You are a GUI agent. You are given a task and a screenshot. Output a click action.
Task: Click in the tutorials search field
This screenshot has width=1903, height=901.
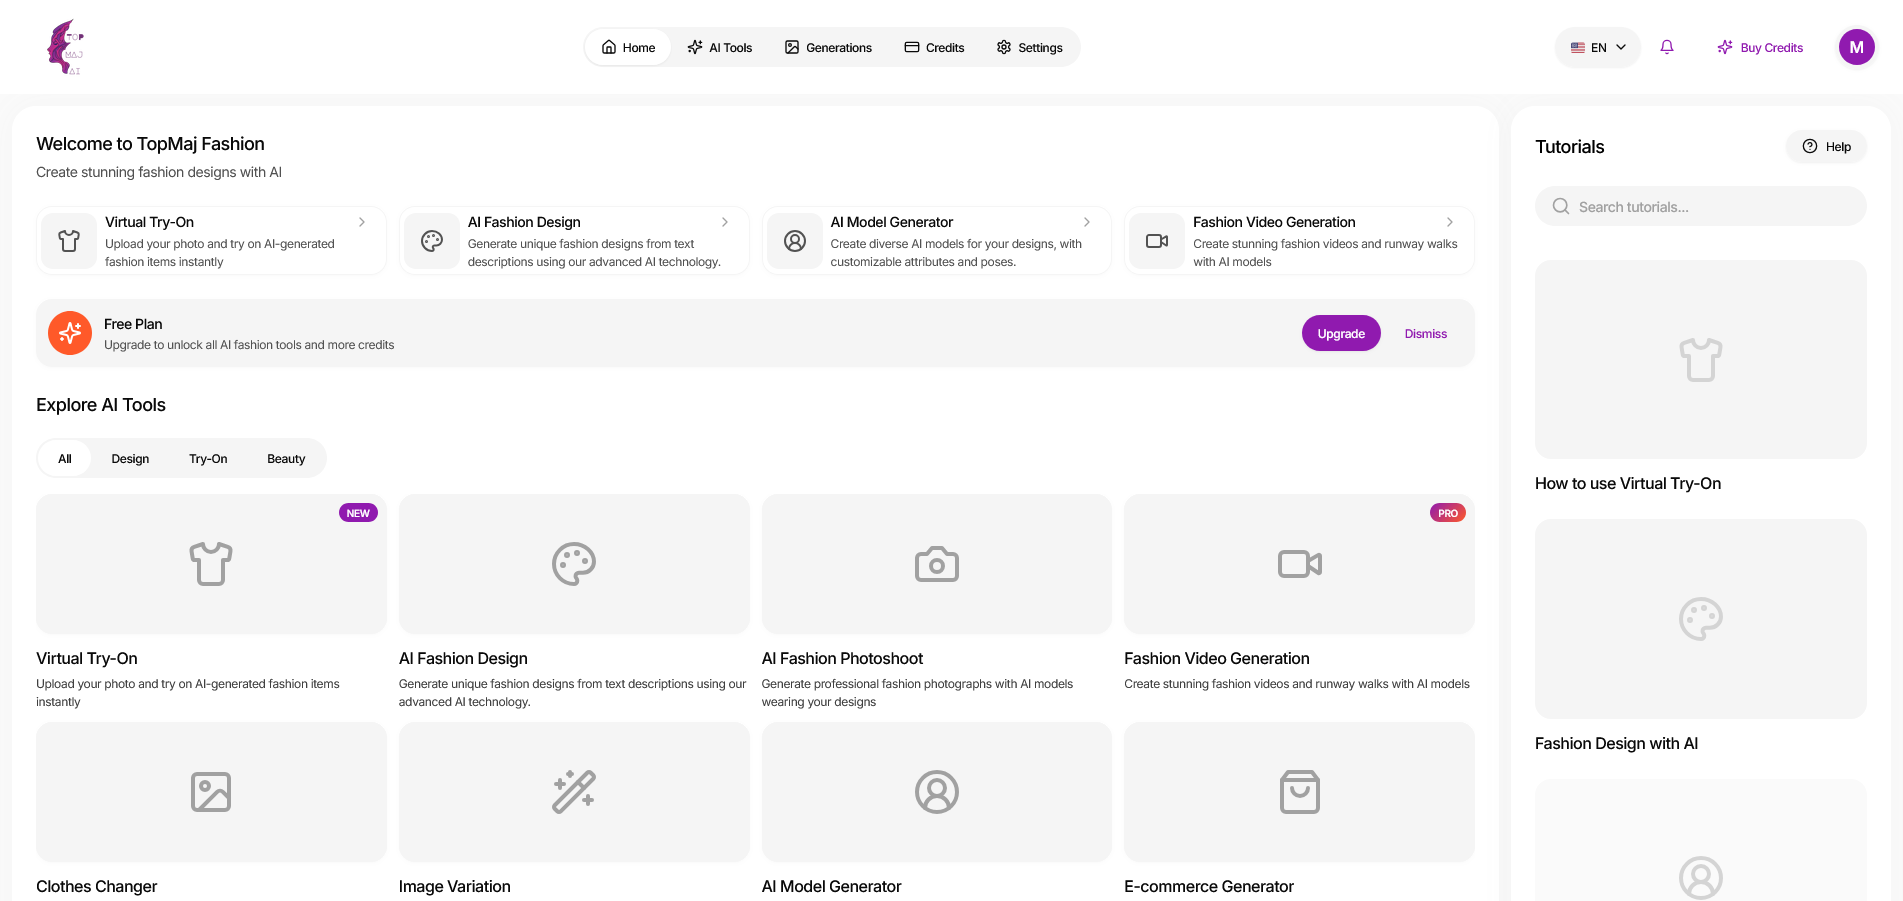pyautogui.click(x=1700, y=206)
